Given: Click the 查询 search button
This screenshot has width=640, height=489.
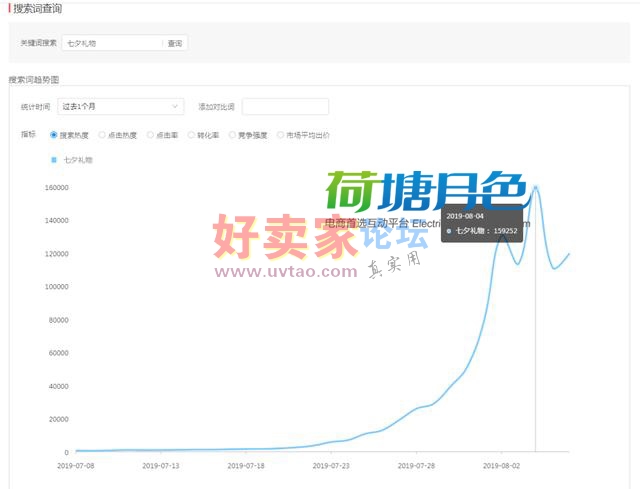Looking at the screenshot, I should [x=175, y=44].
